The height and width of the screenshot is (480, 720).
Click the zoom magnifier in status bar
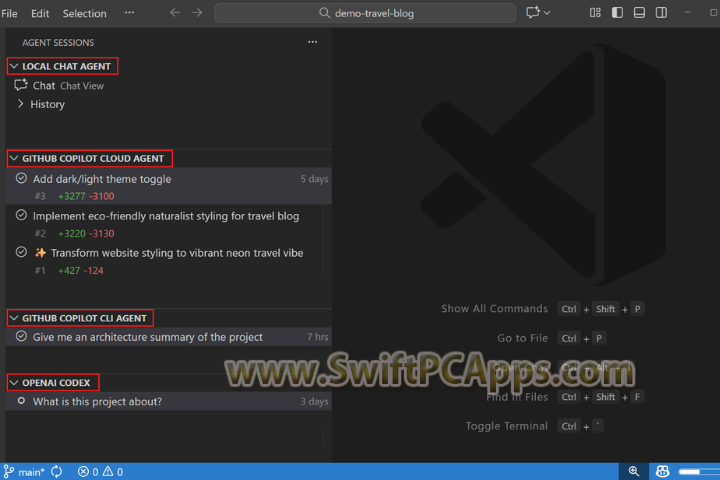coord(634,471)
